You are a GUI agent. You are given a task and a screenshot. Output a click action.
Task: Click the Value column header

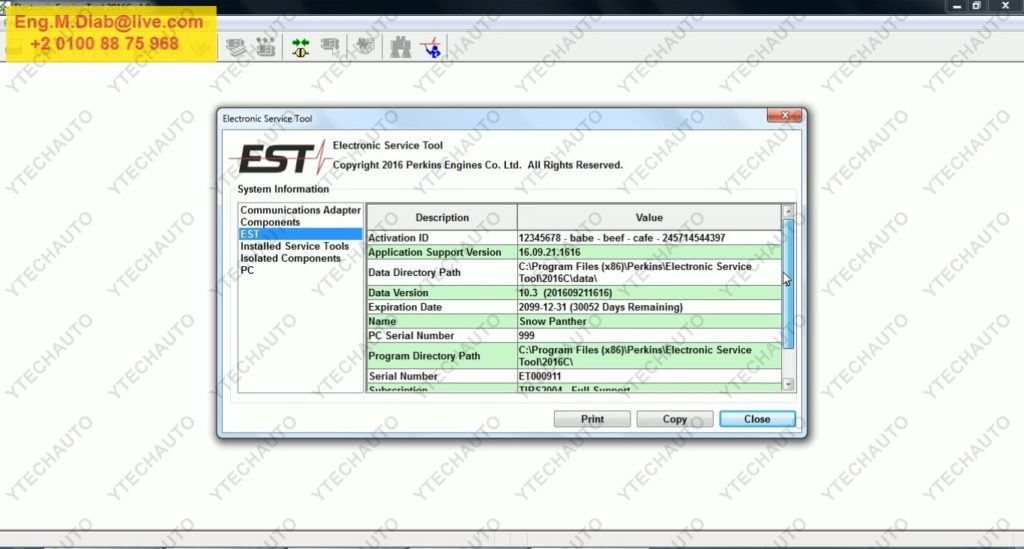[x=648, y=217]
